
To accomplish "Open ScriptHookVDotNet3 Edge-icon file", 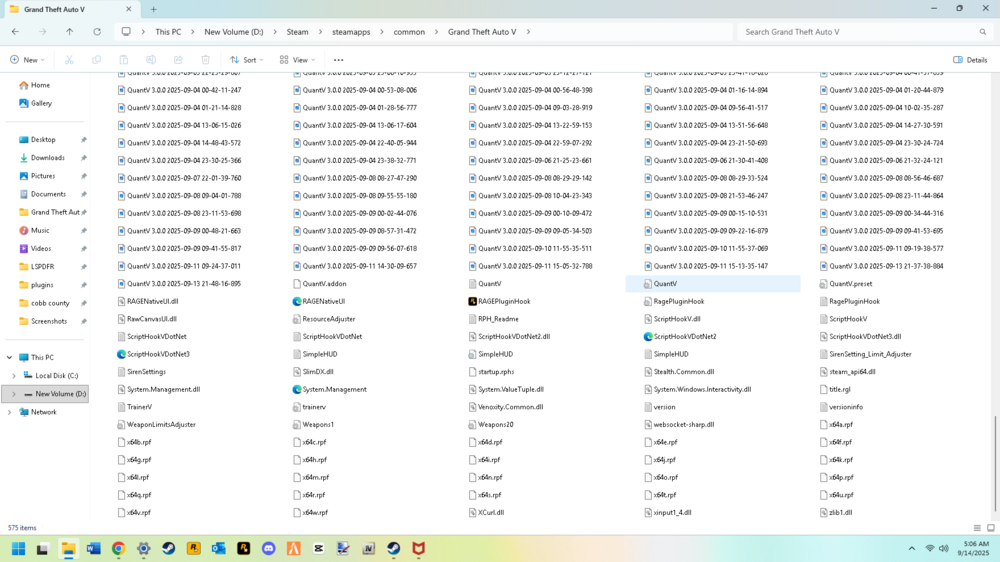I will point(121,354).
